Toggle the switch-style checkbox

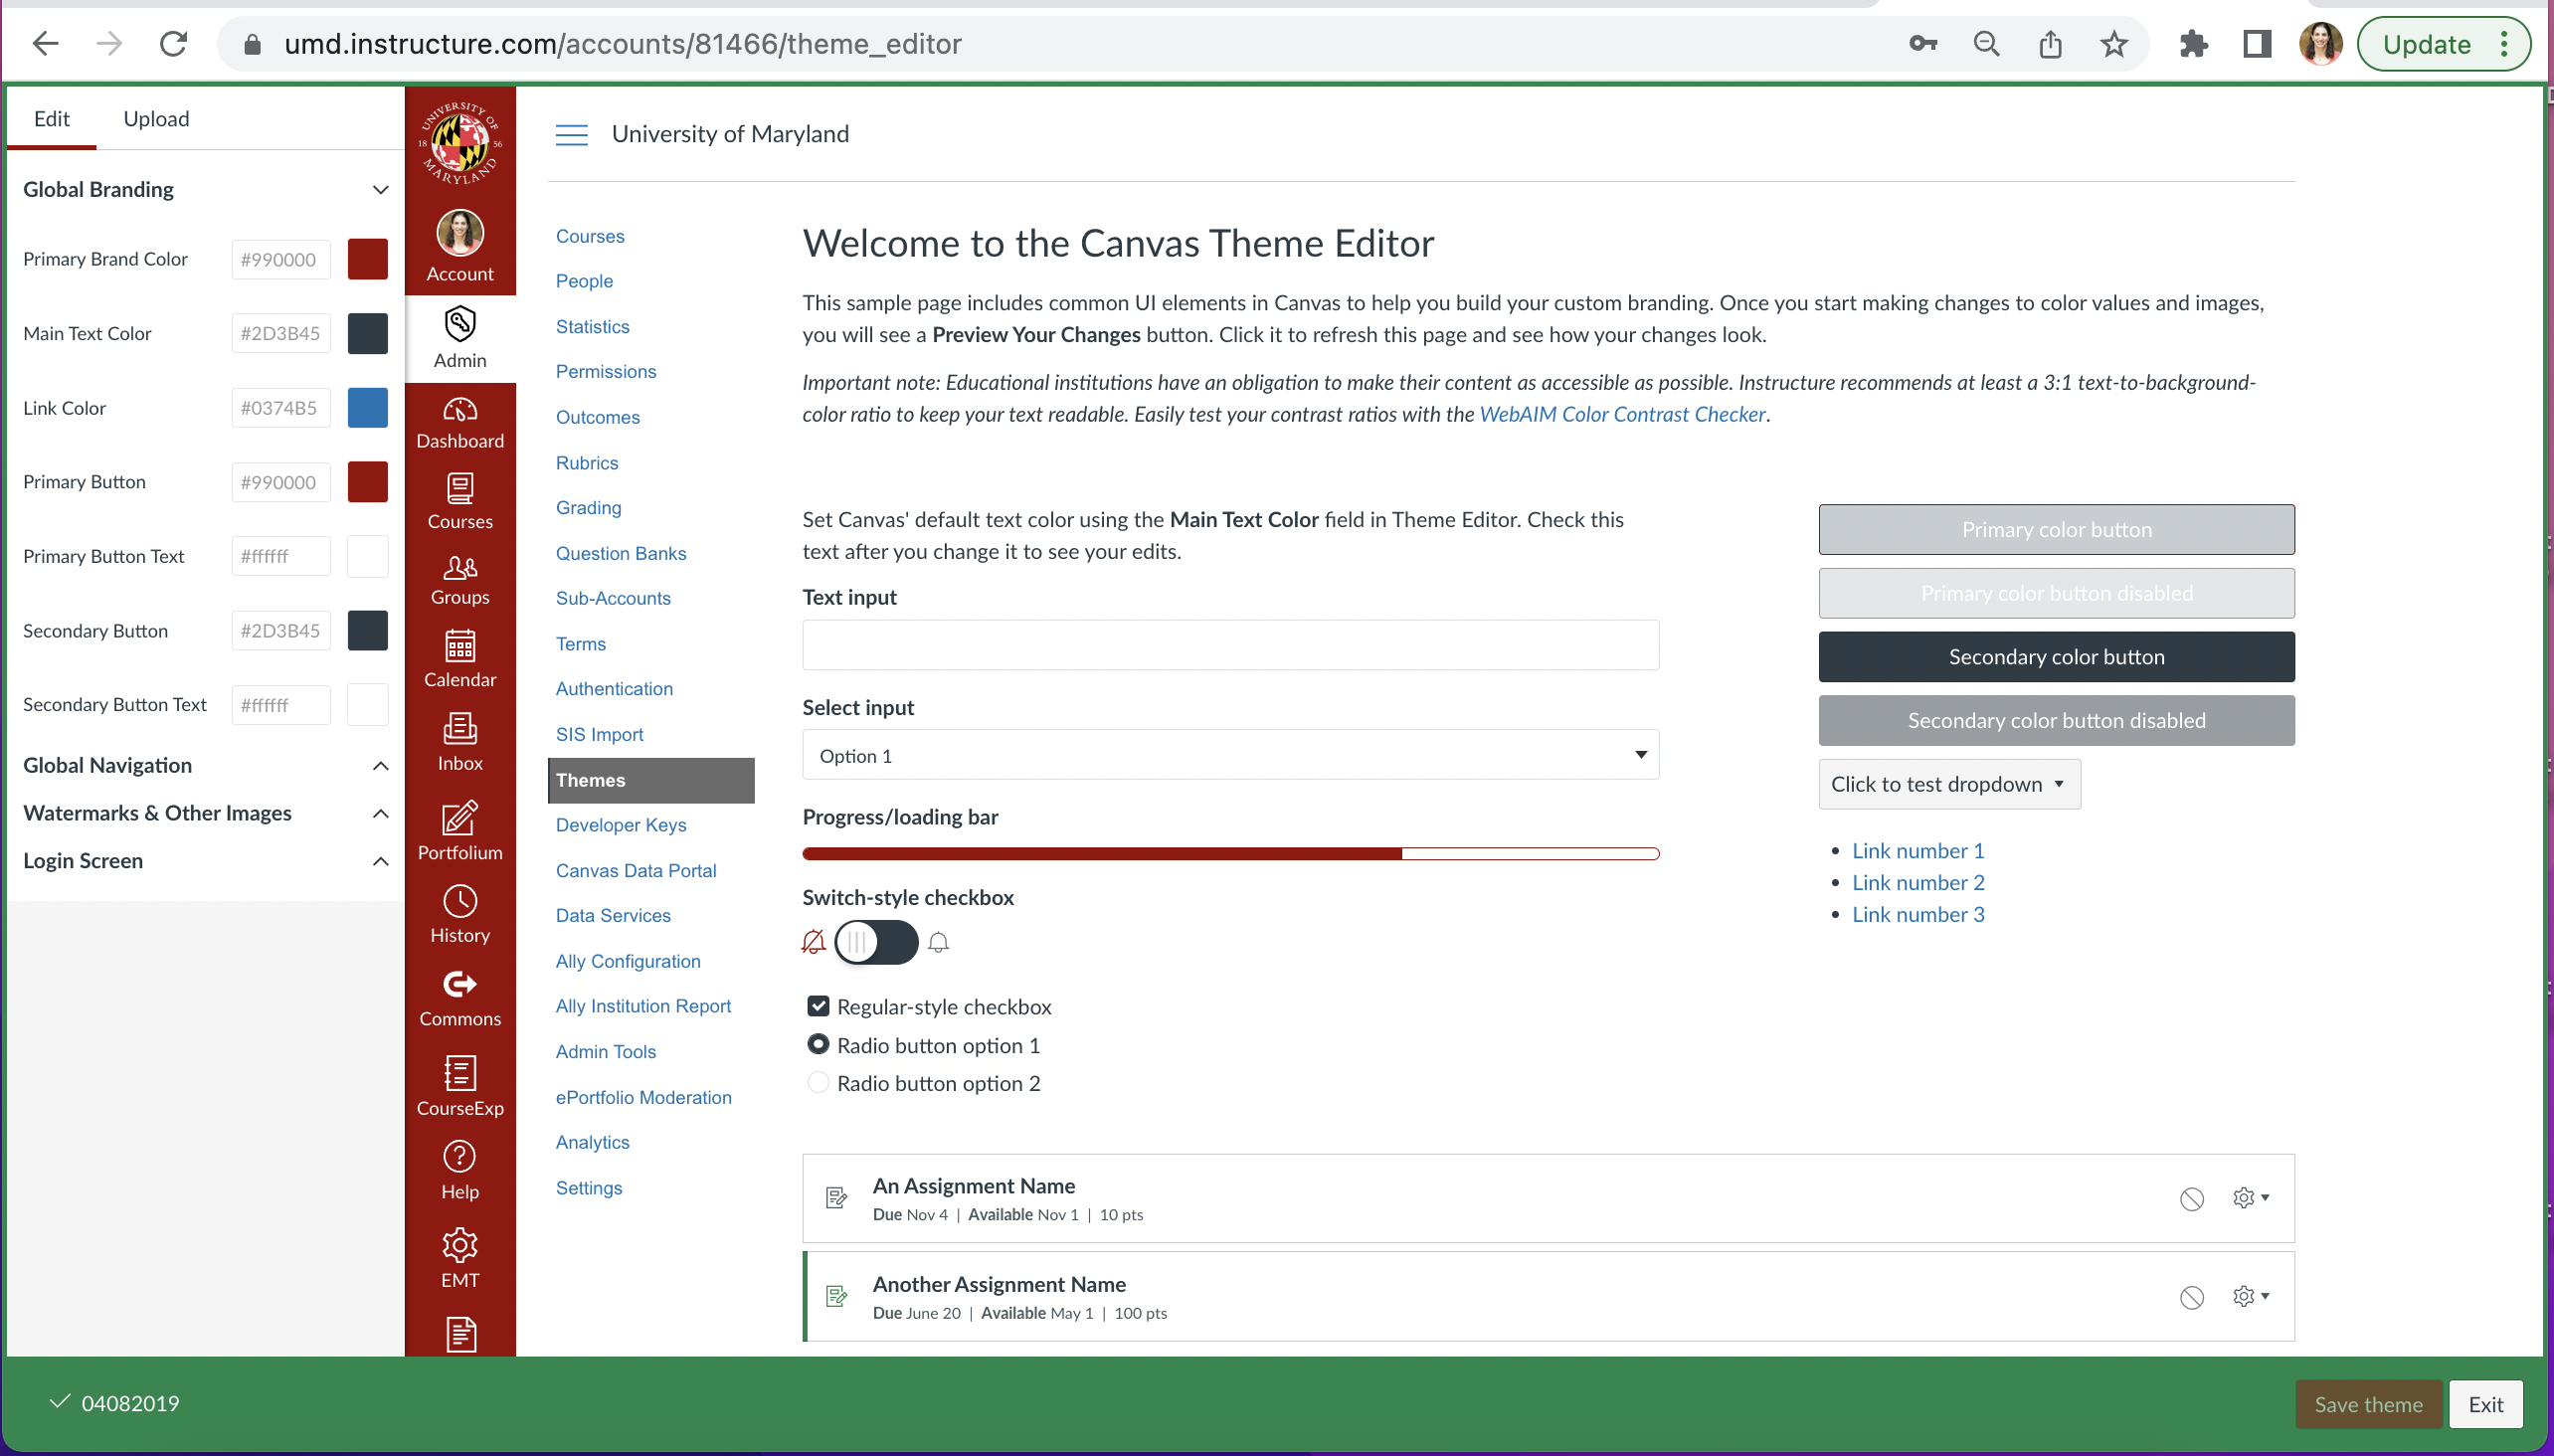pyautogui.click(x=876, y=942)
